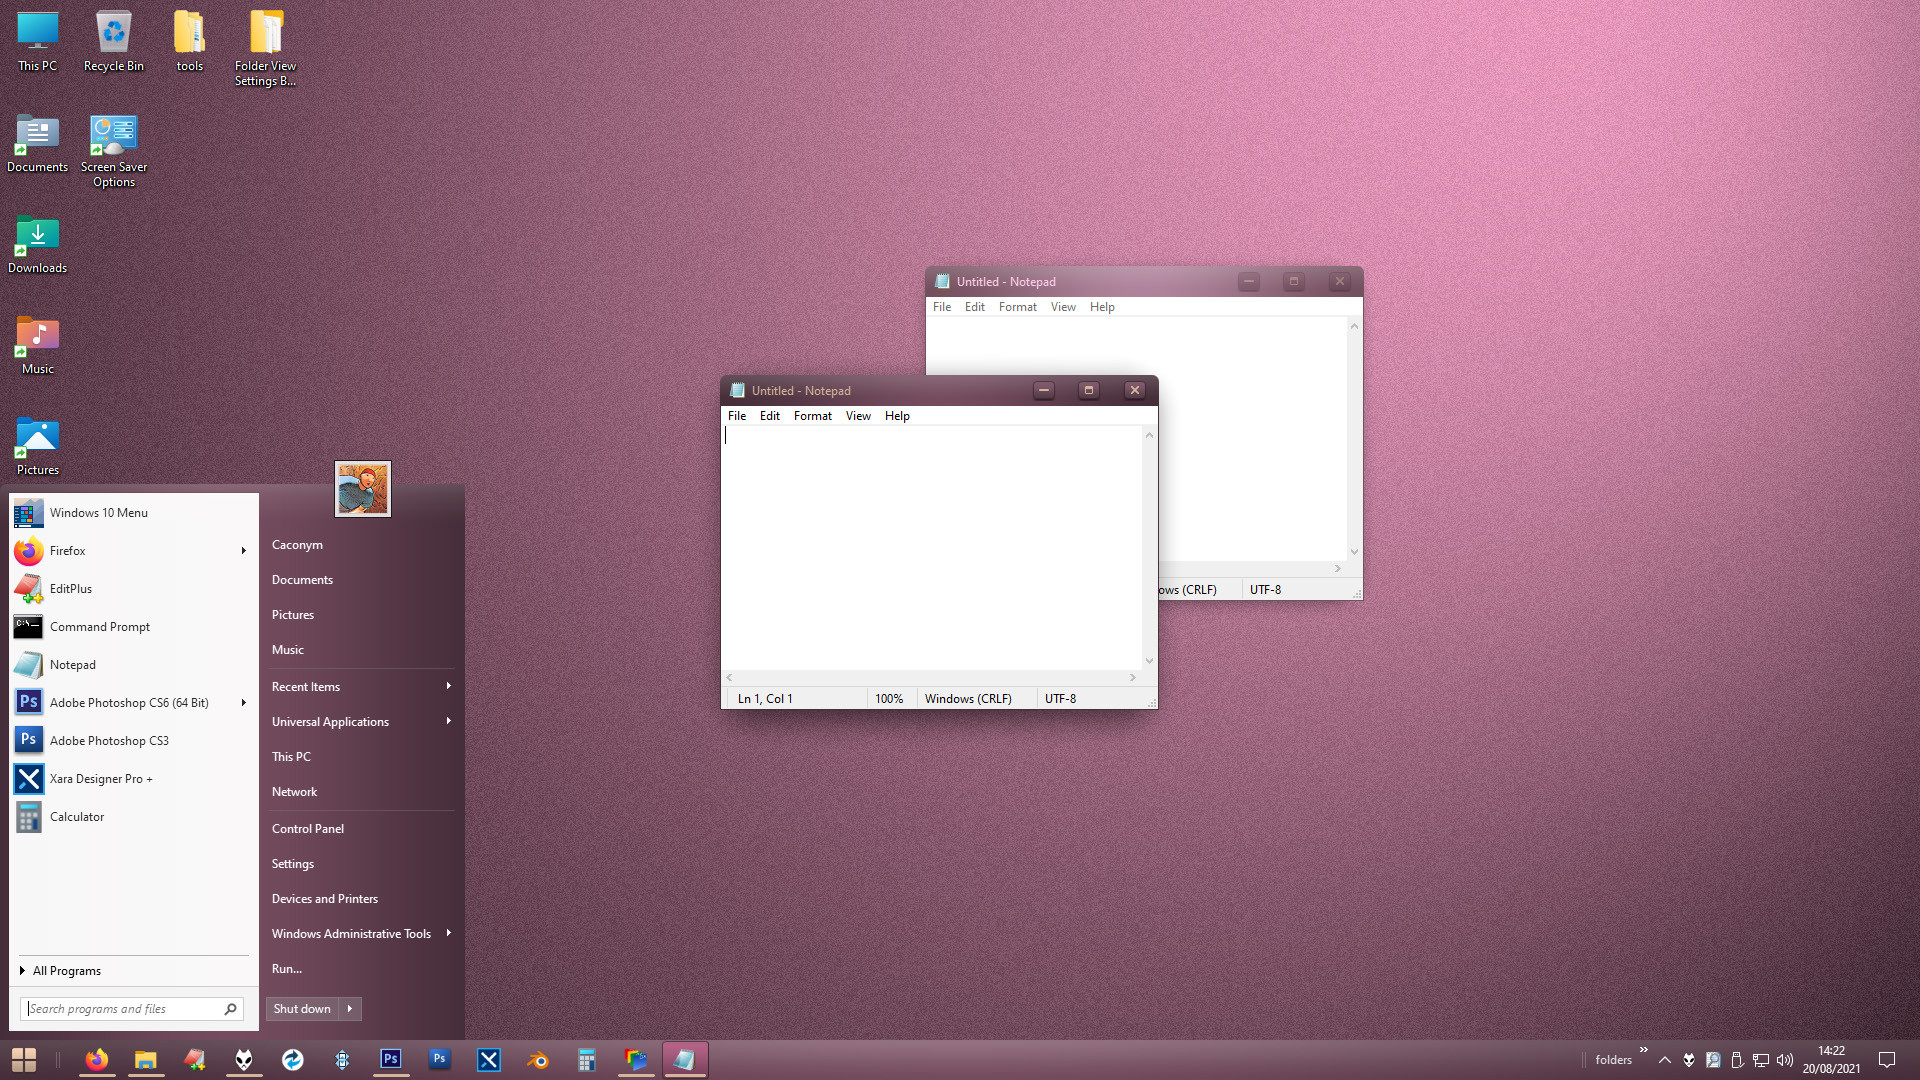Click the search programs and files field
The image size is (1920, 1080).
coord(131,1009)
